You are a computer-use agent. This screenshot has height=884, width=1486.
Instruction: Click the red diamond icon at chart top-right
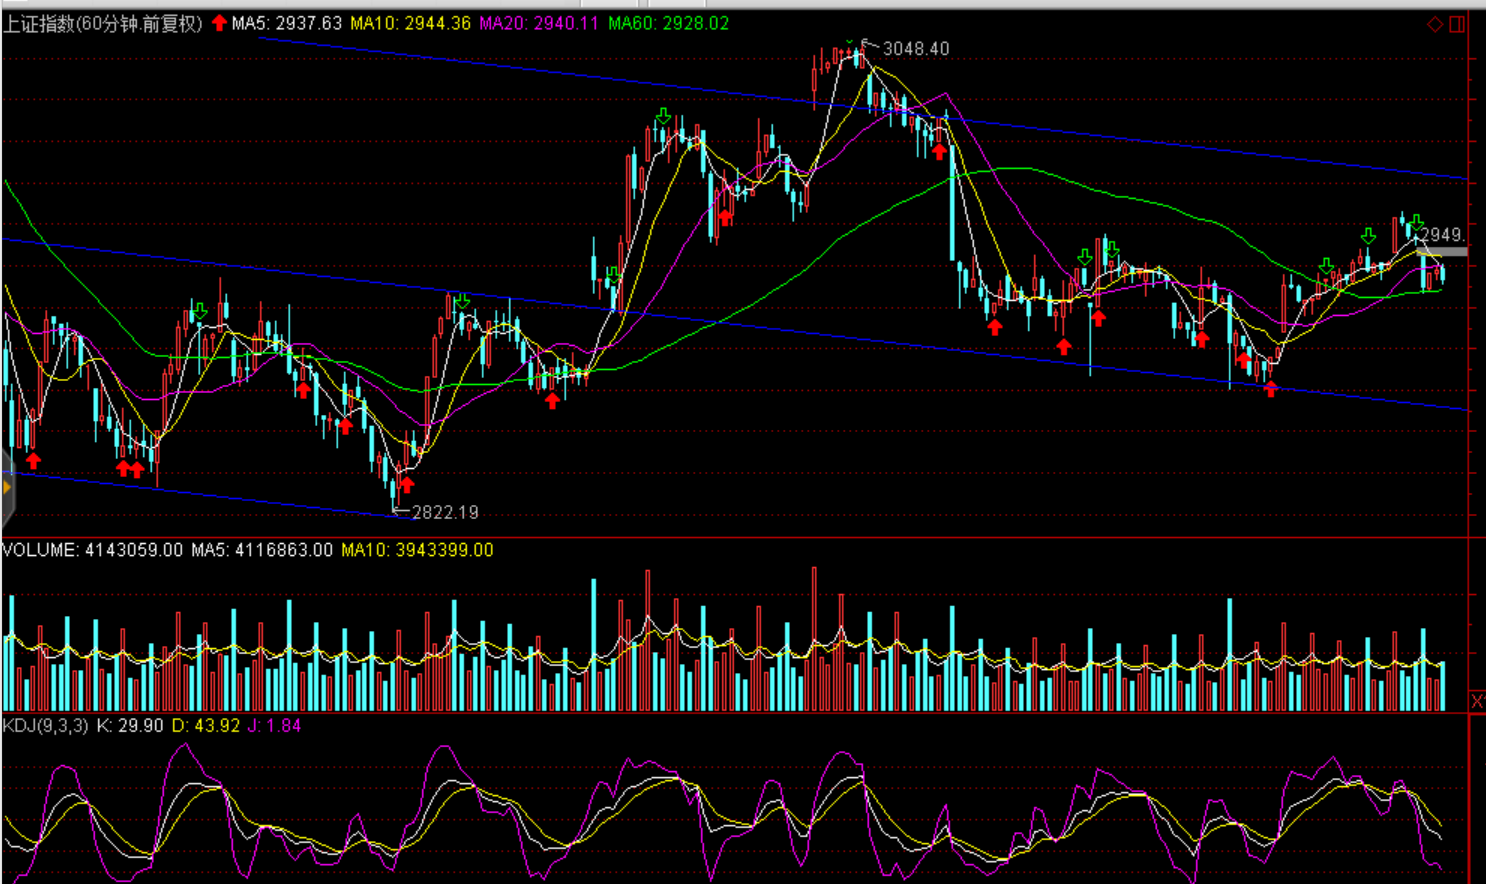(1435, 24)
